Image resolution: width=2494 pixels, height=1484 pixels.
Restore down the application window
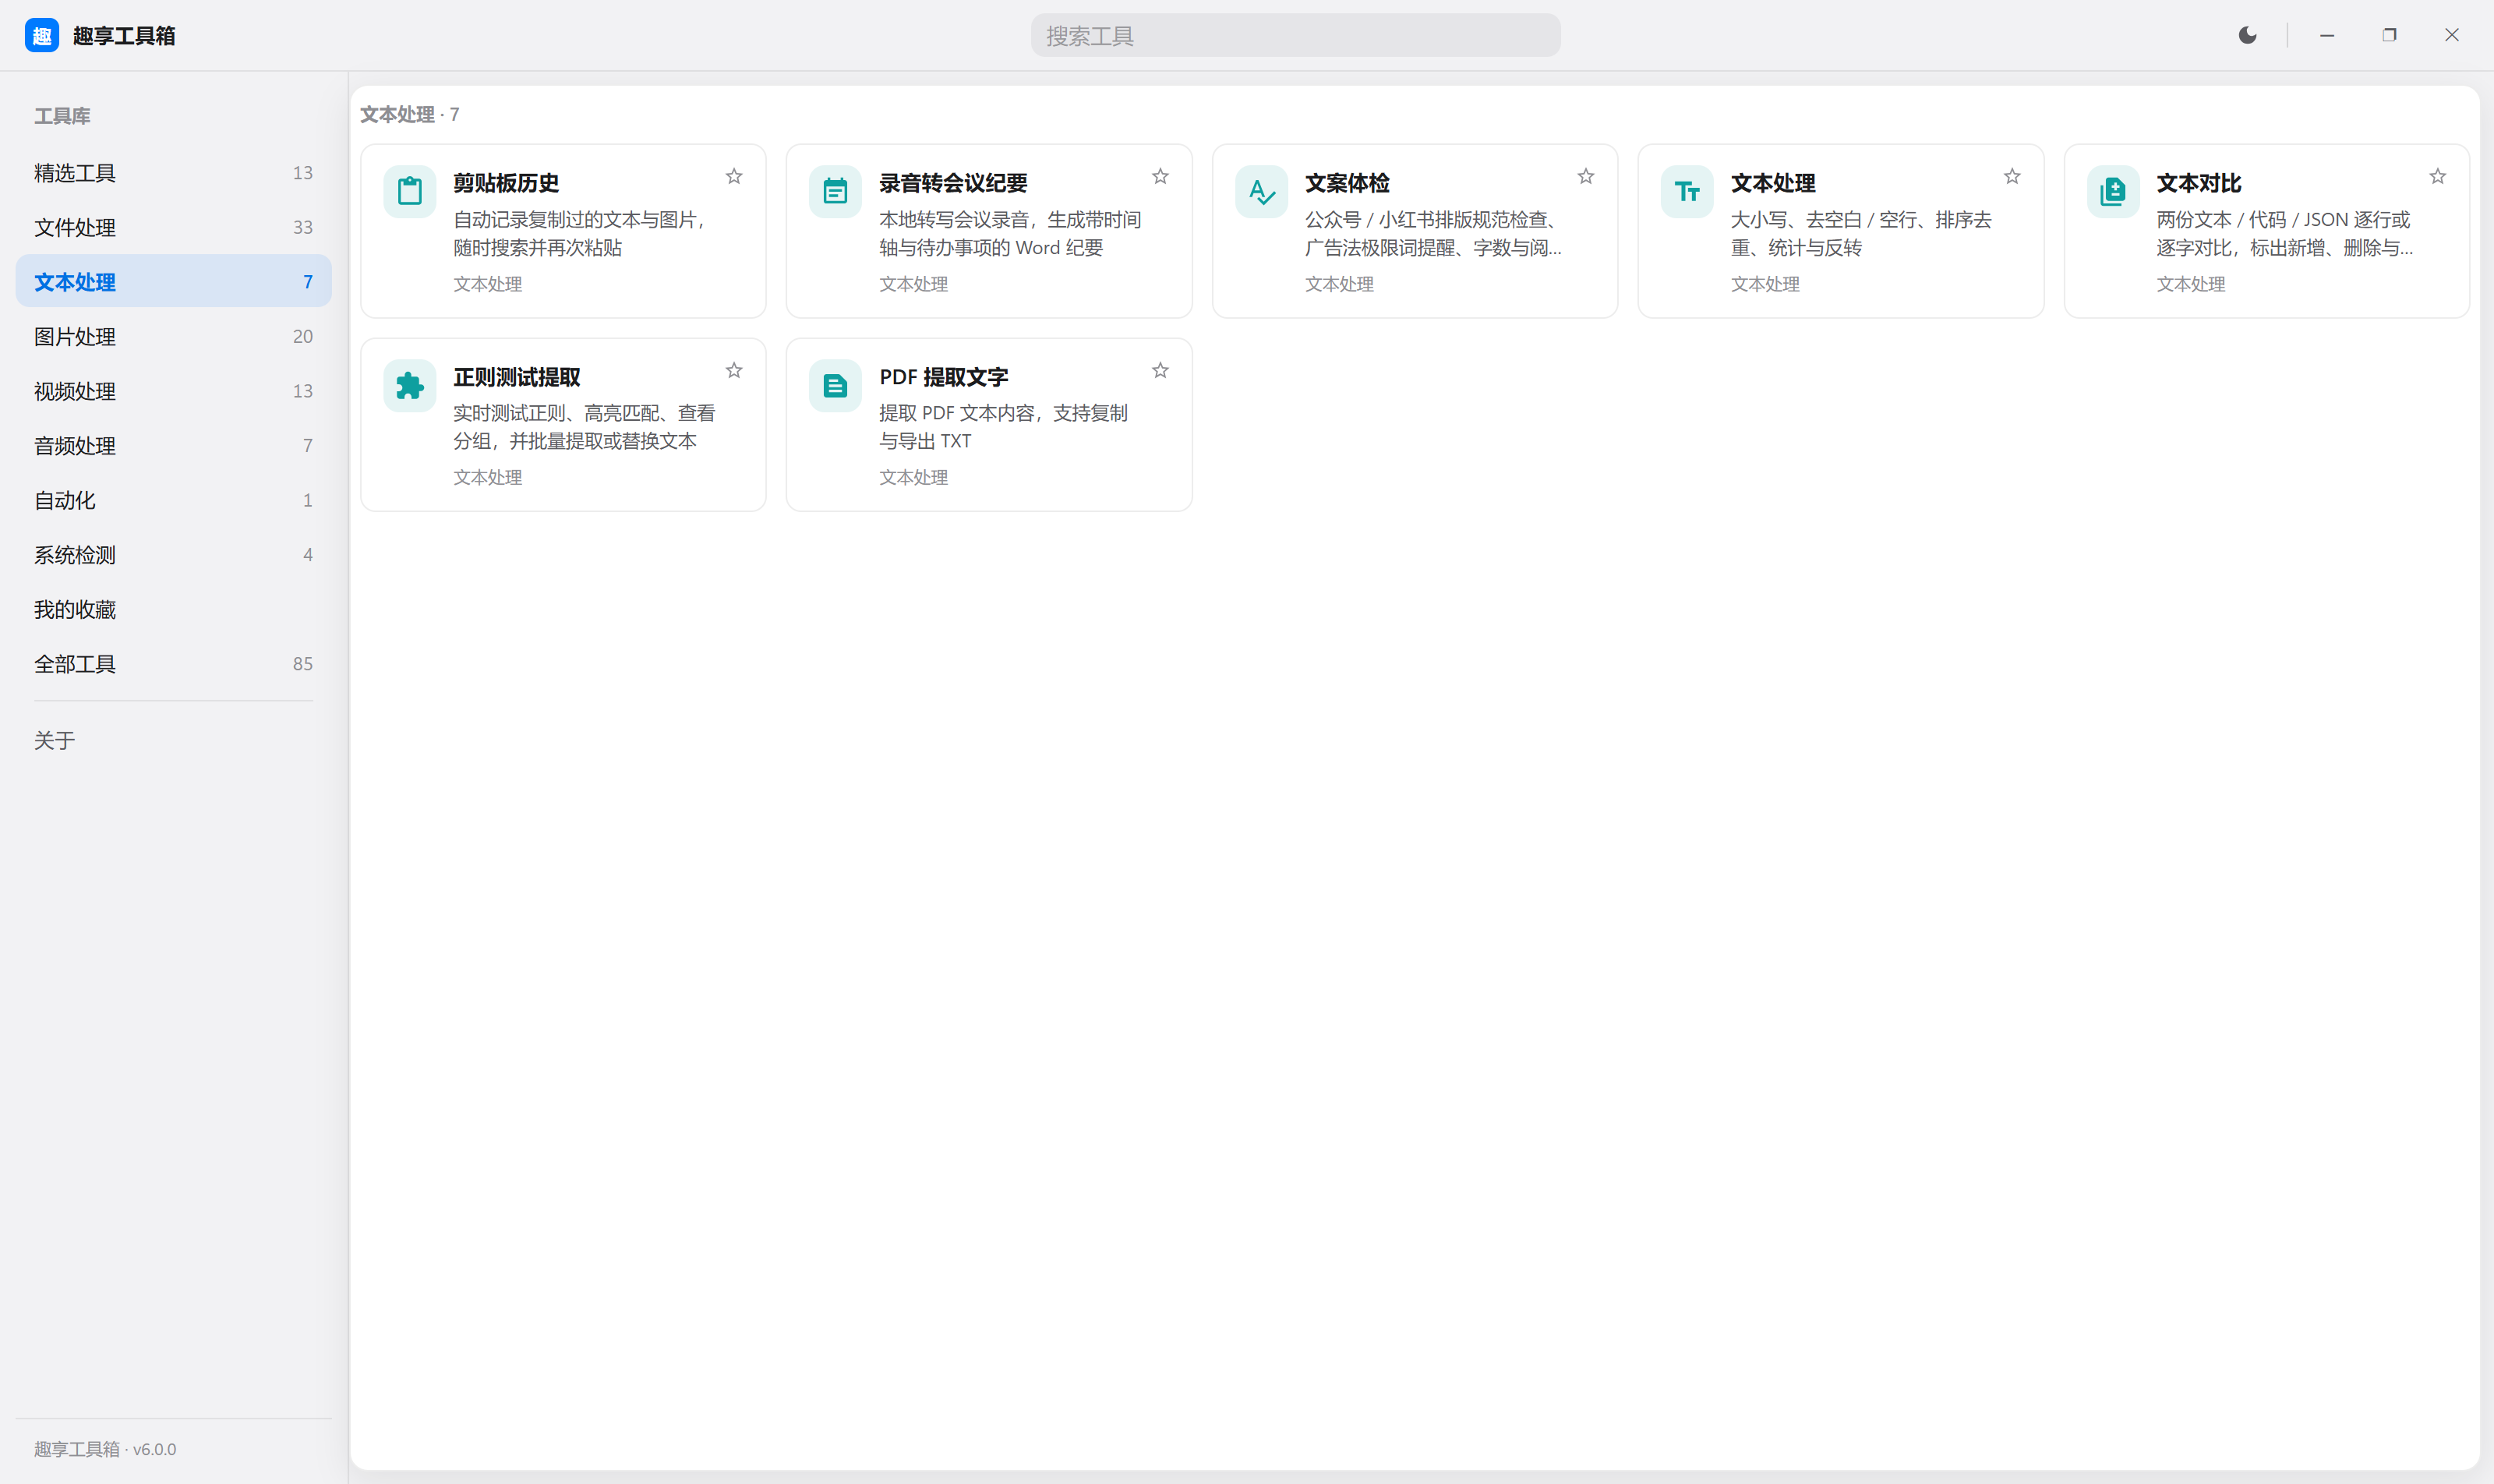tap(2389, 35)
